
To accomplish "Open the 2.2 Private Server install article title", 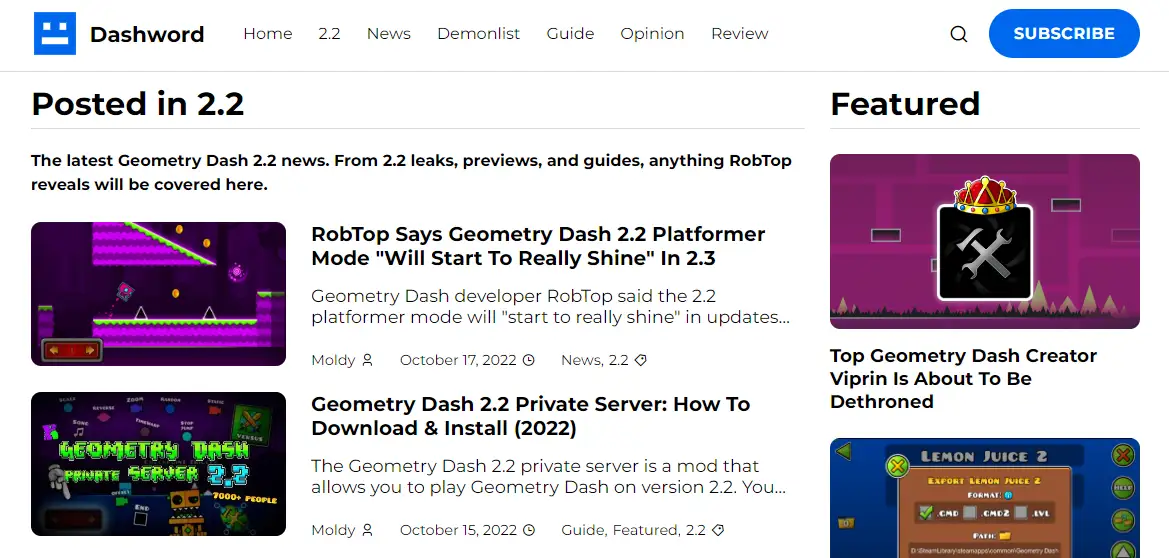I will 531,416.
